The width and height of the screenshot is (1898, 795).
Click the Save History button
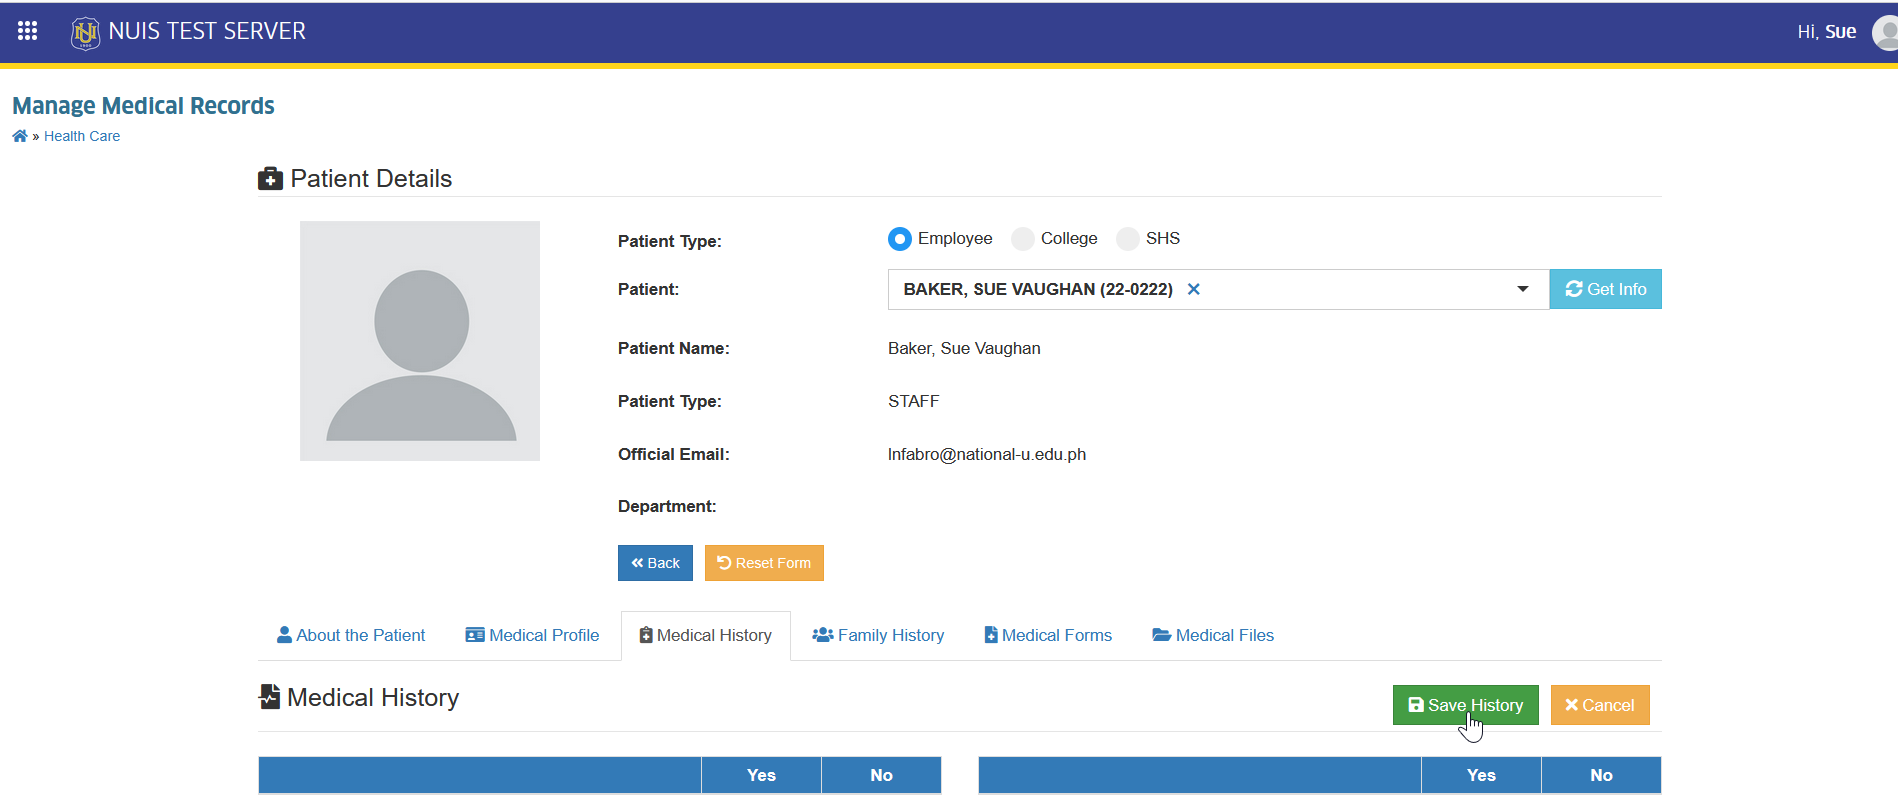pyautogui.click(x=1466, y=705)
